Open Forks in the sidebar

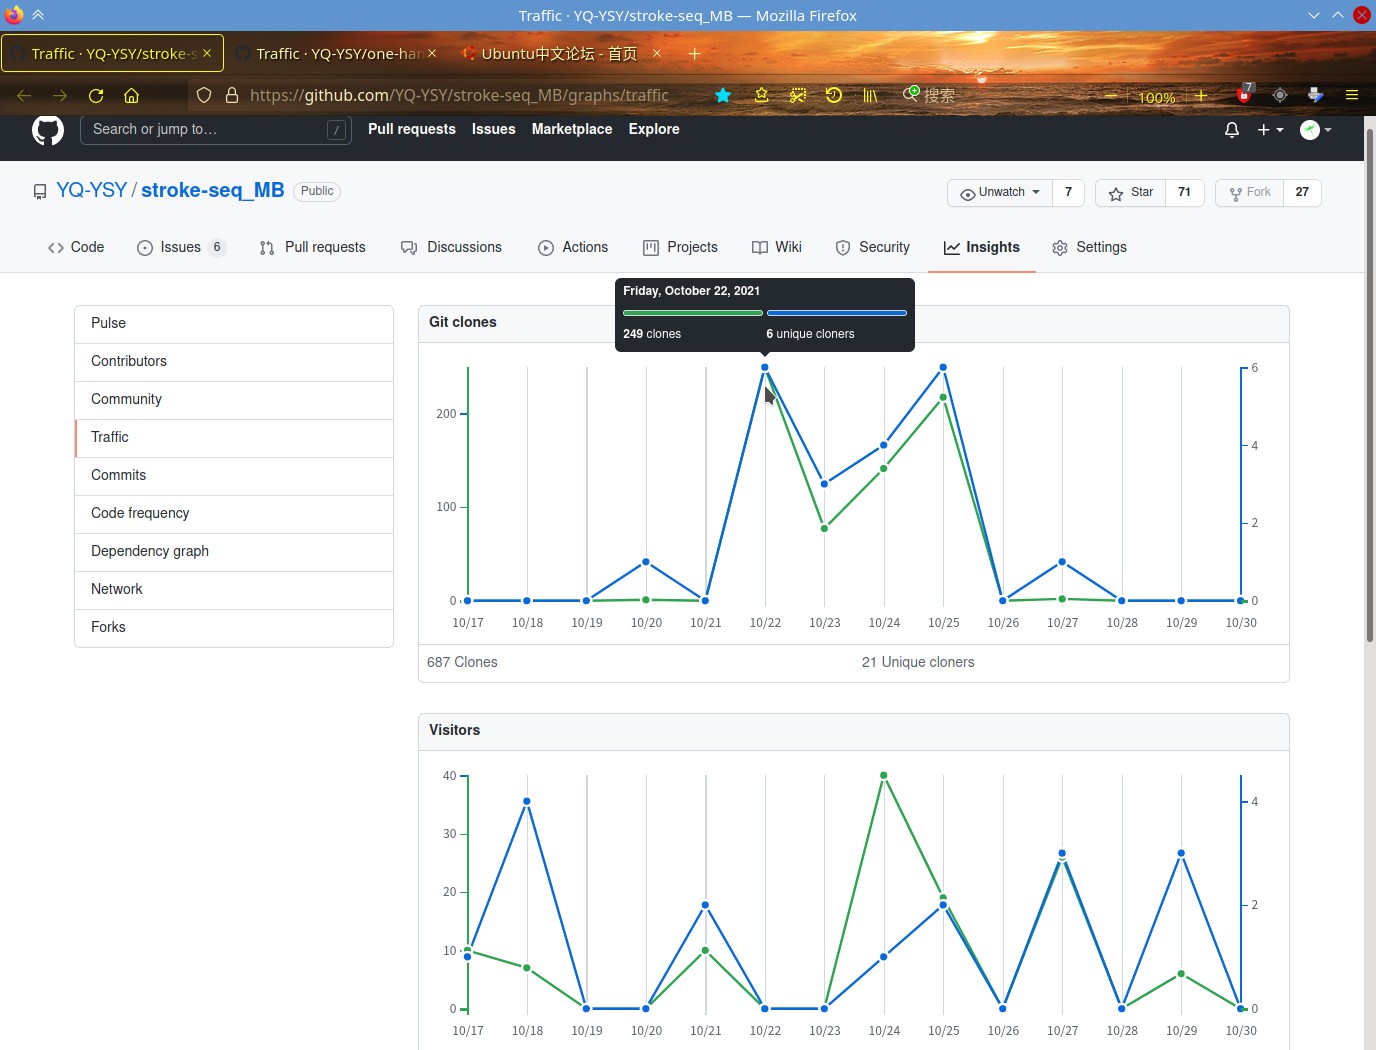click(x=234, y=628)
